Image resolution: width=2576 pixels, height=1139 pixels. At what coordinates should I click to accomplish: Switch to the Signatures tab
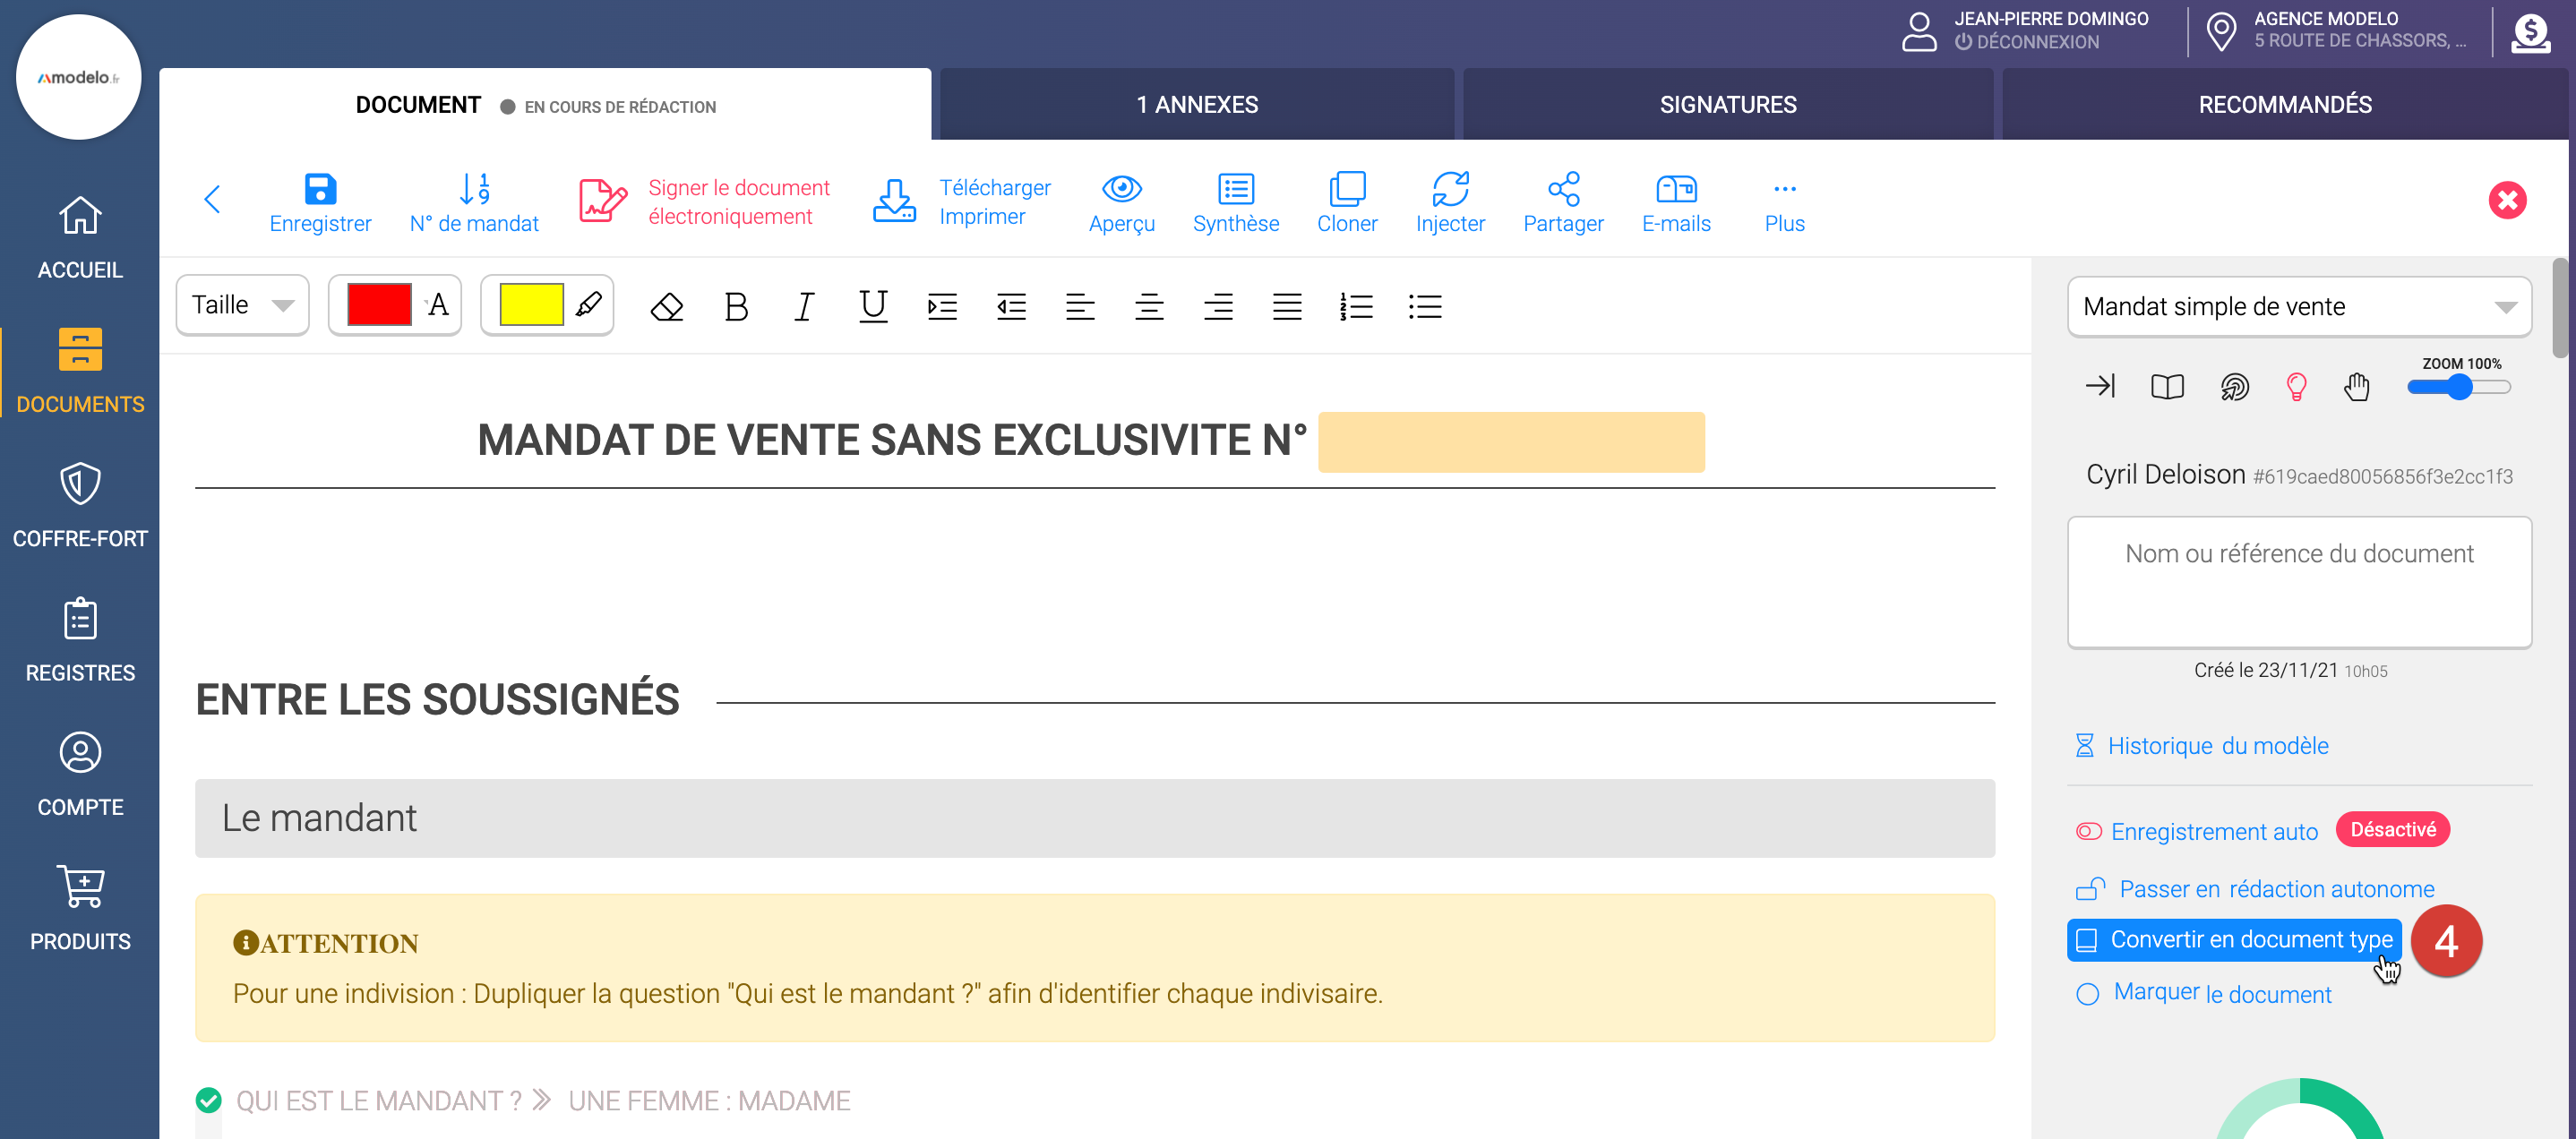tap(1727, 104)
